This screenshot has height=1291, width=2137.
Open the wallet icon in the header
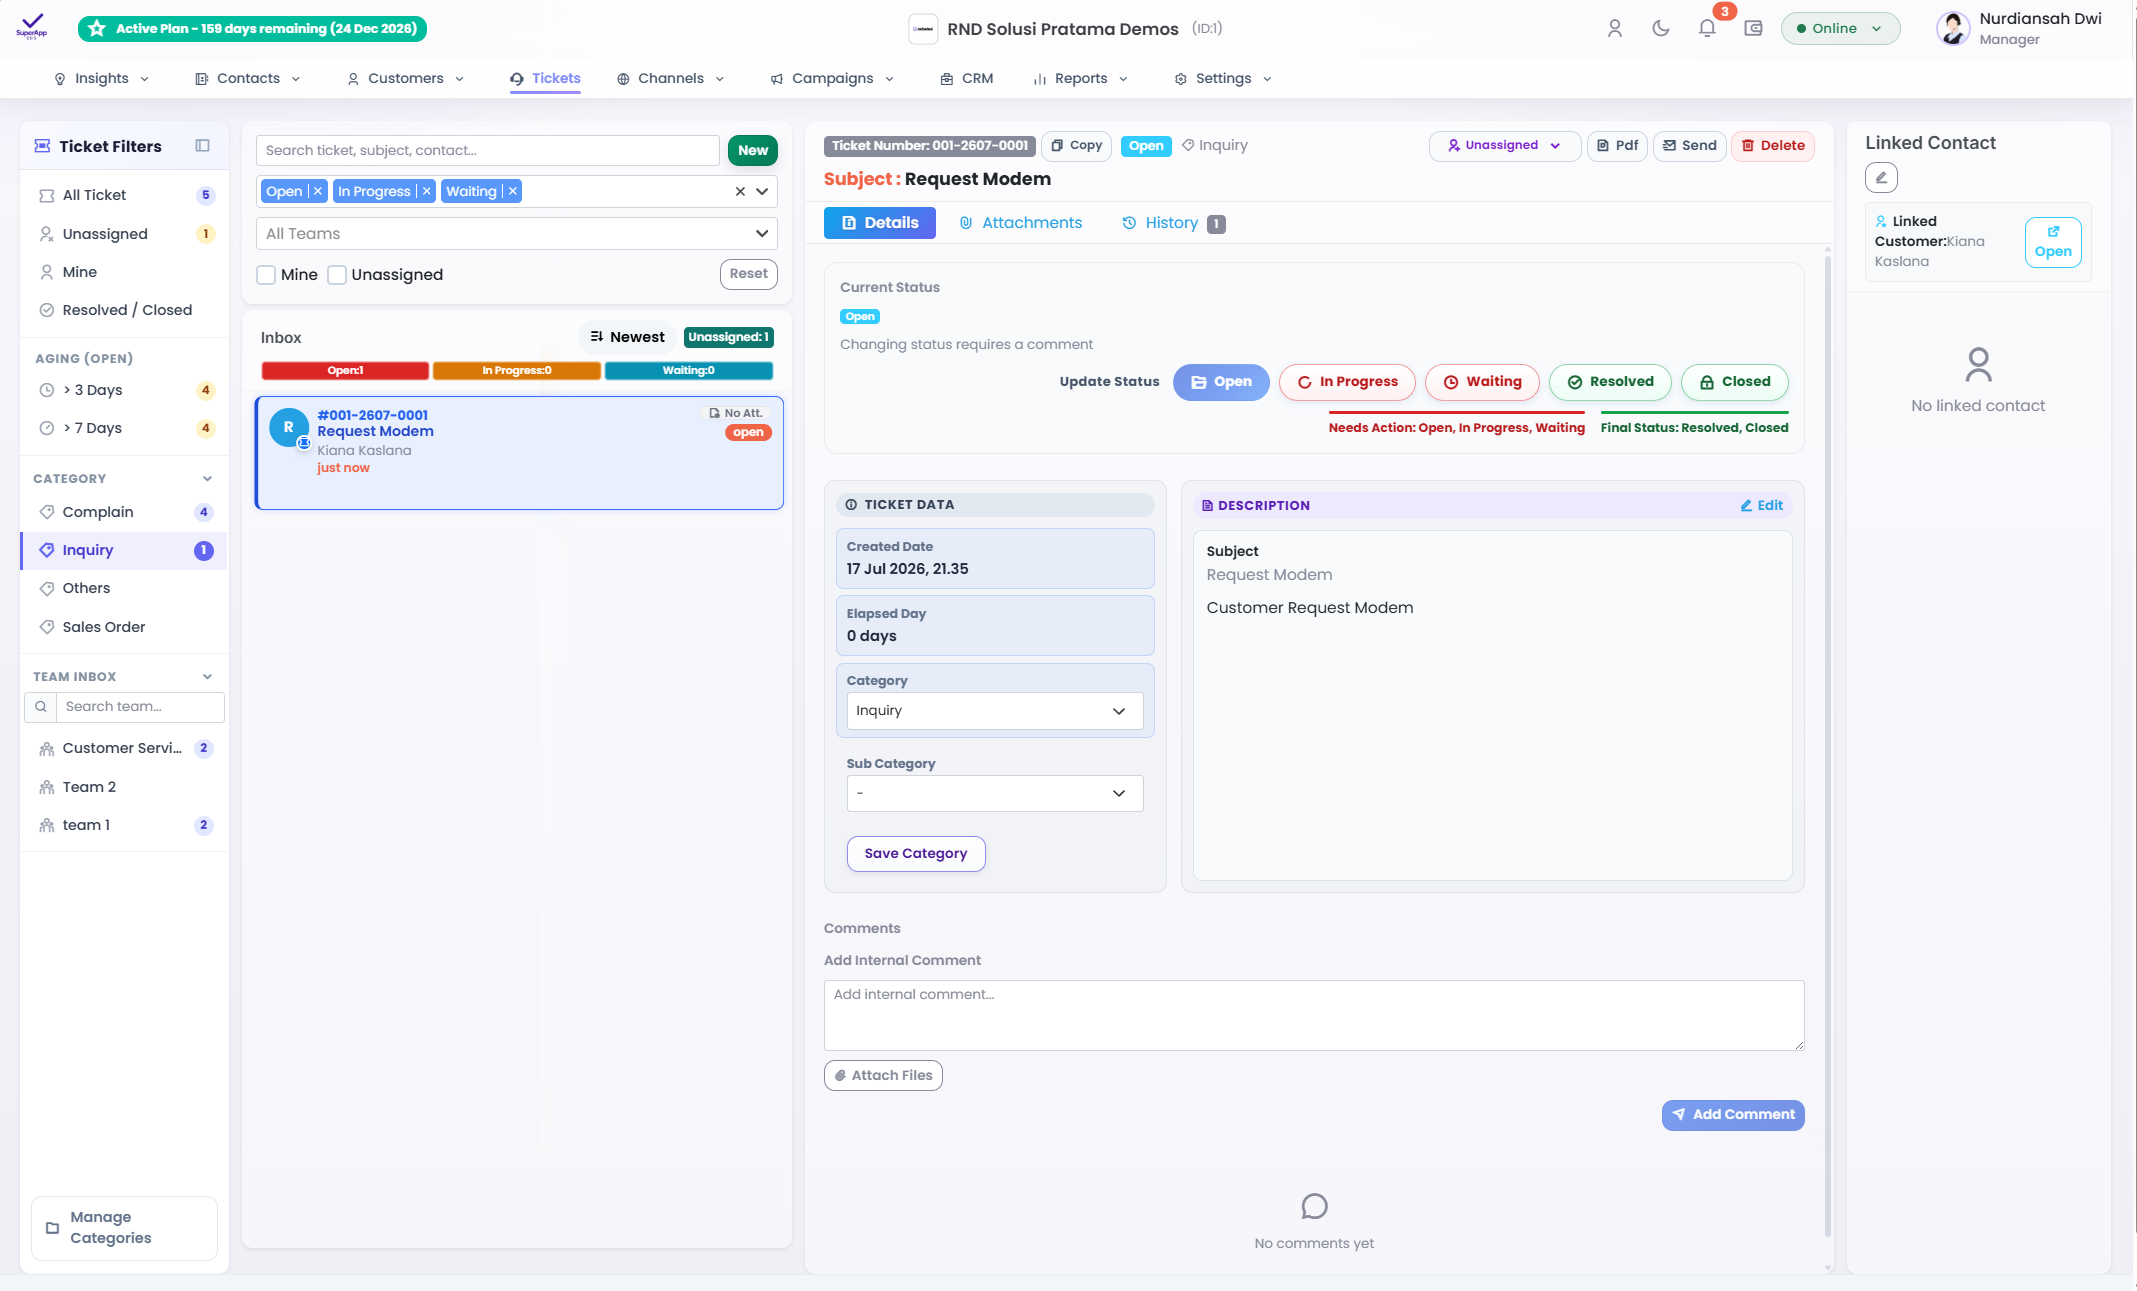click(1753, 28)
